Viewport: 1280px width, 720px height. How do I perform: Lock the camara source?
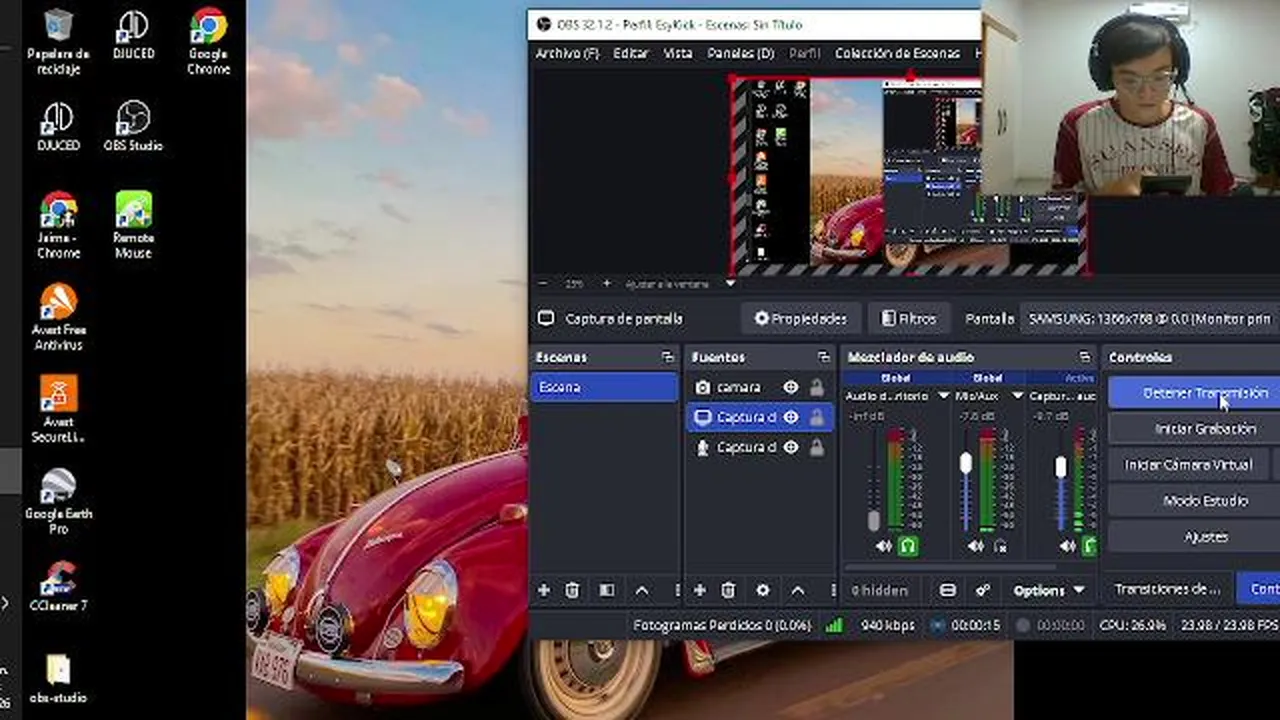coord(817,388)
